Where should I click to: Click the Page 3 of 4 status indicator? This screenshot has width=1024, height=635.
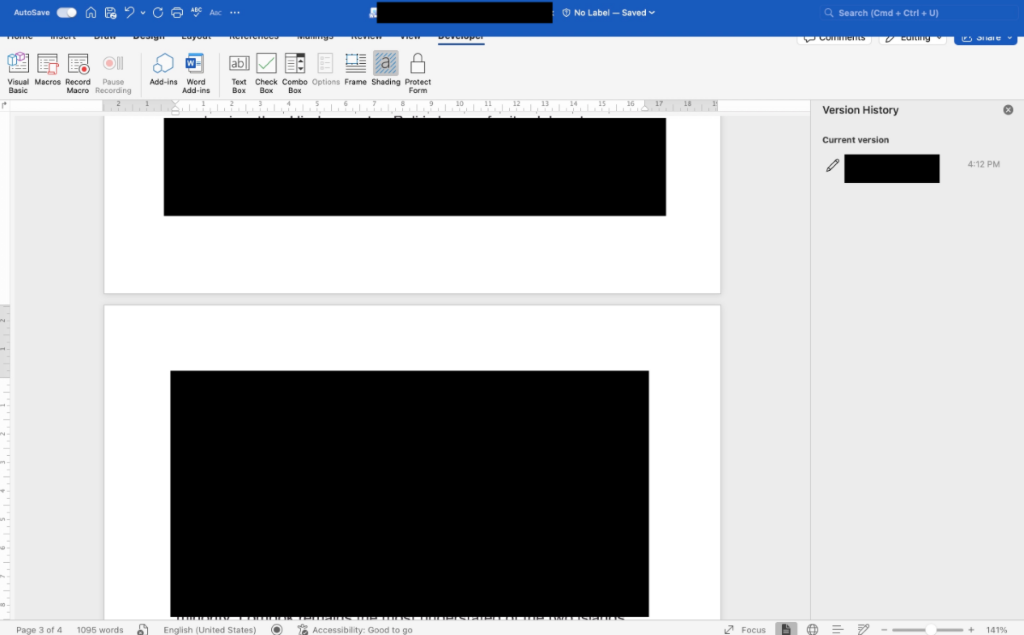(x=39, y=630)
